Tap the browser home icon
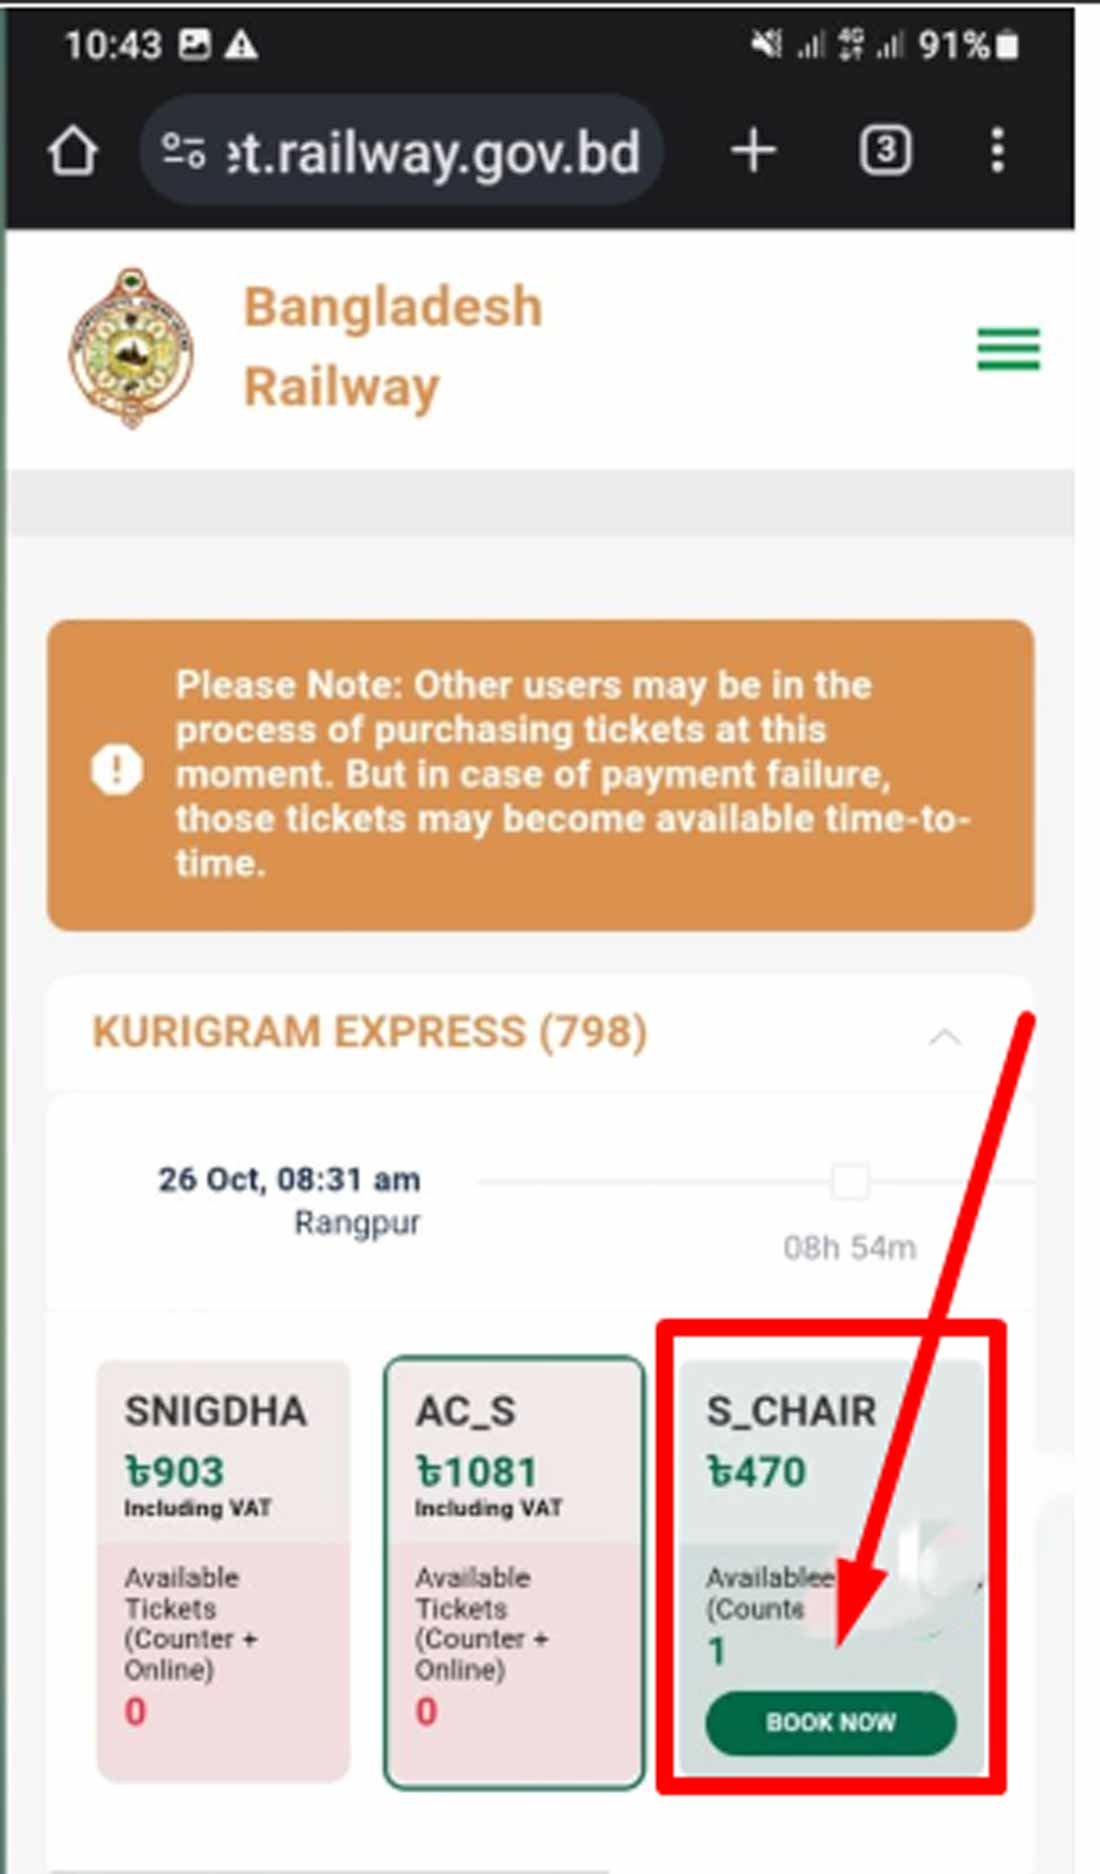 coord(73,152)
